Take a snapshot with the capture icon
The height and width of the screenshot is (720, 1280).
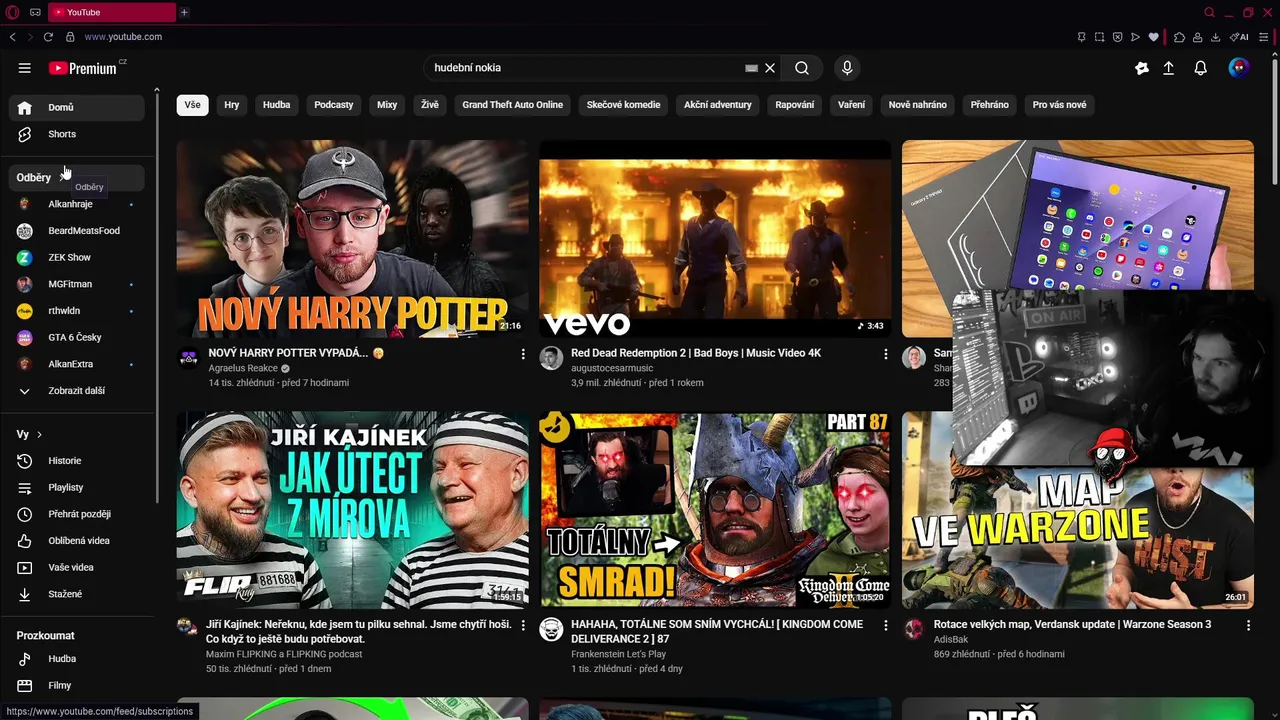[1099, 37]
